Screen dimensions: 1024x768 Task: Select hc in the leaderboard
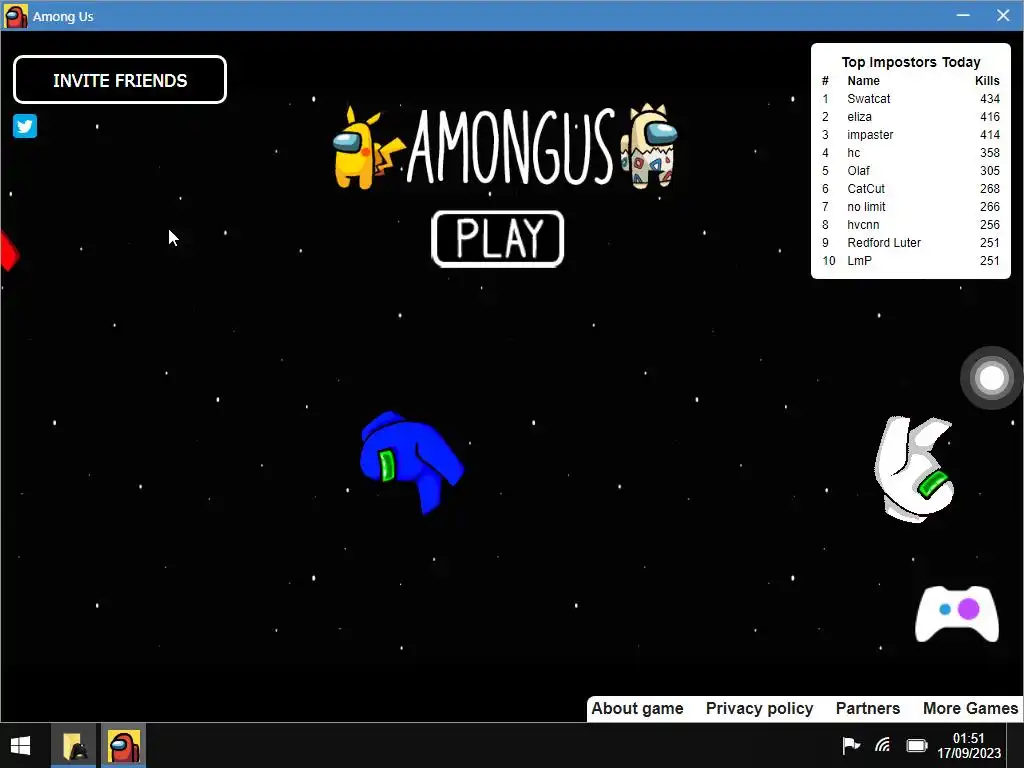[x=854, y=153]
